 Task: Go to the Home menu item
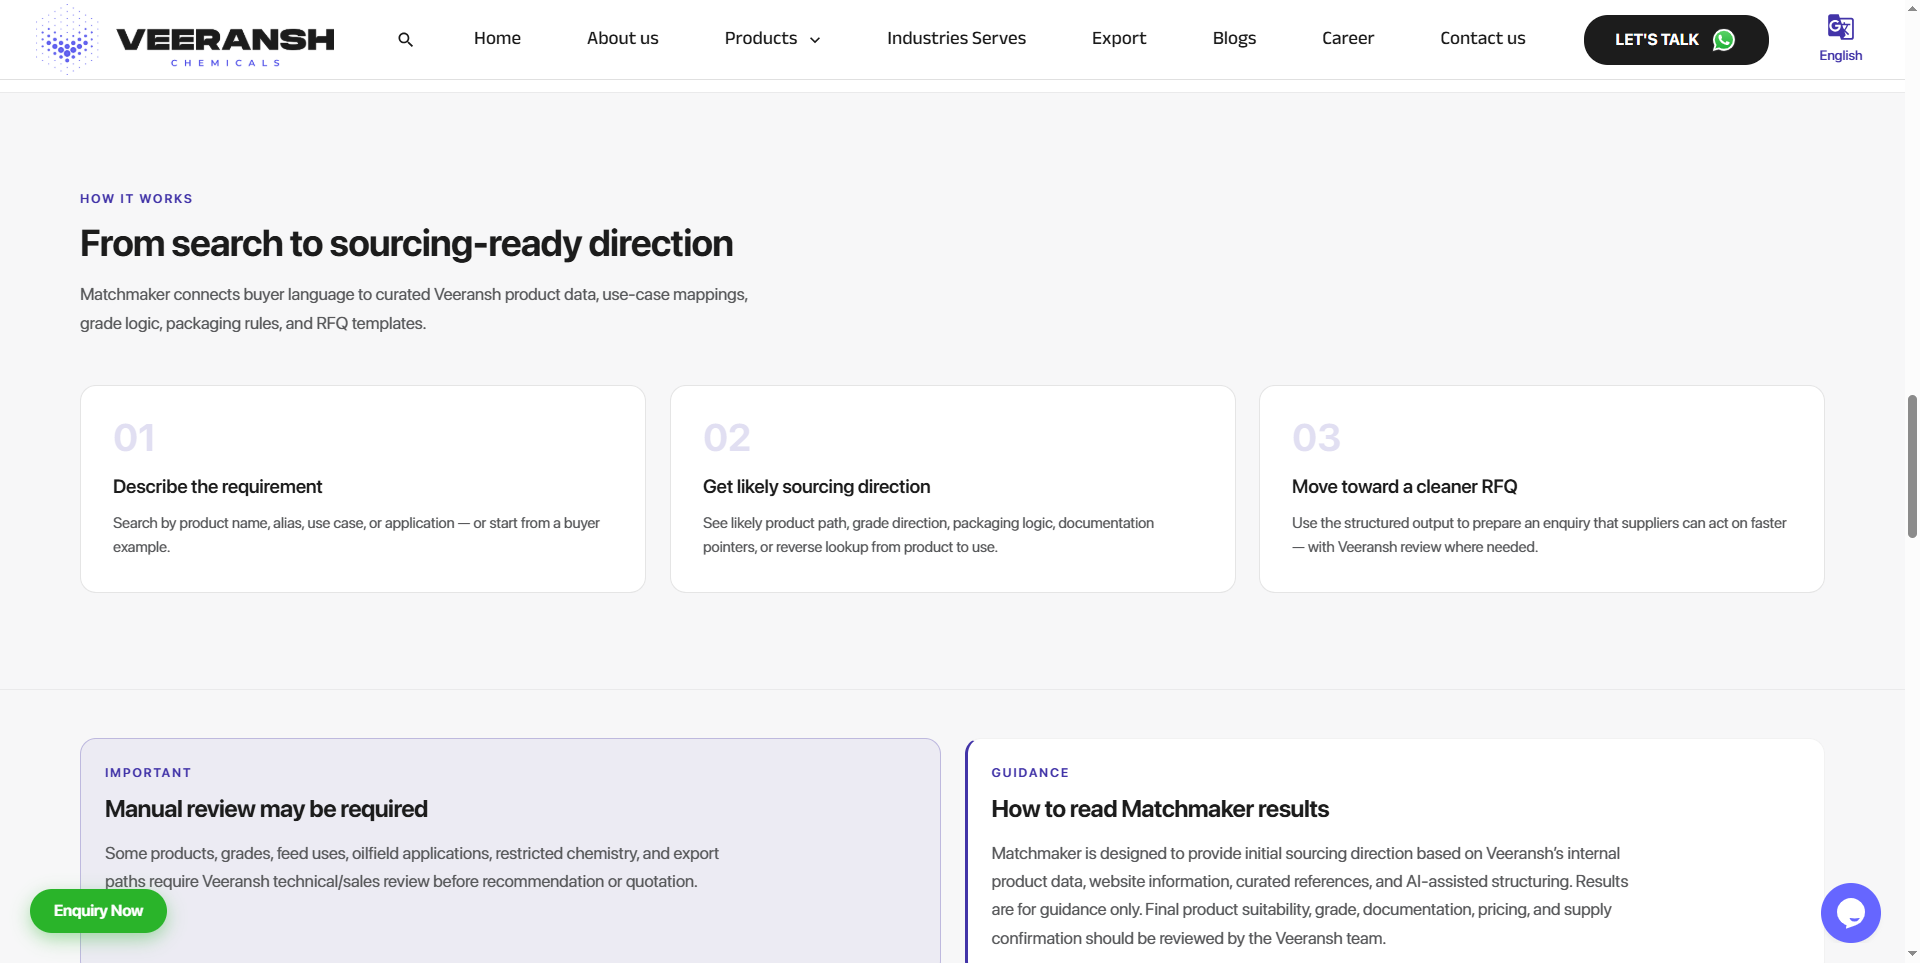pyautogui.click(x=497, y=38)
